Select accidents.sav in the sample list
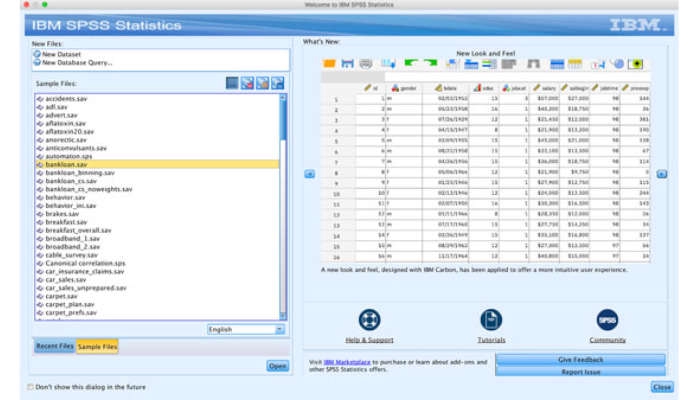The width and height of the screenshot is (700, 400). [157, 99]
